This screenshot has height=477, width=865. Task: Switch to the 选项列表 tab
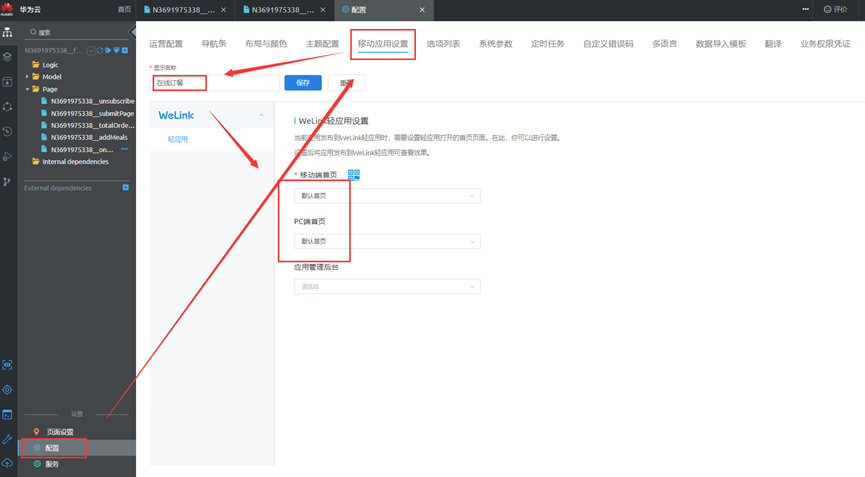[x=443, y=44]
